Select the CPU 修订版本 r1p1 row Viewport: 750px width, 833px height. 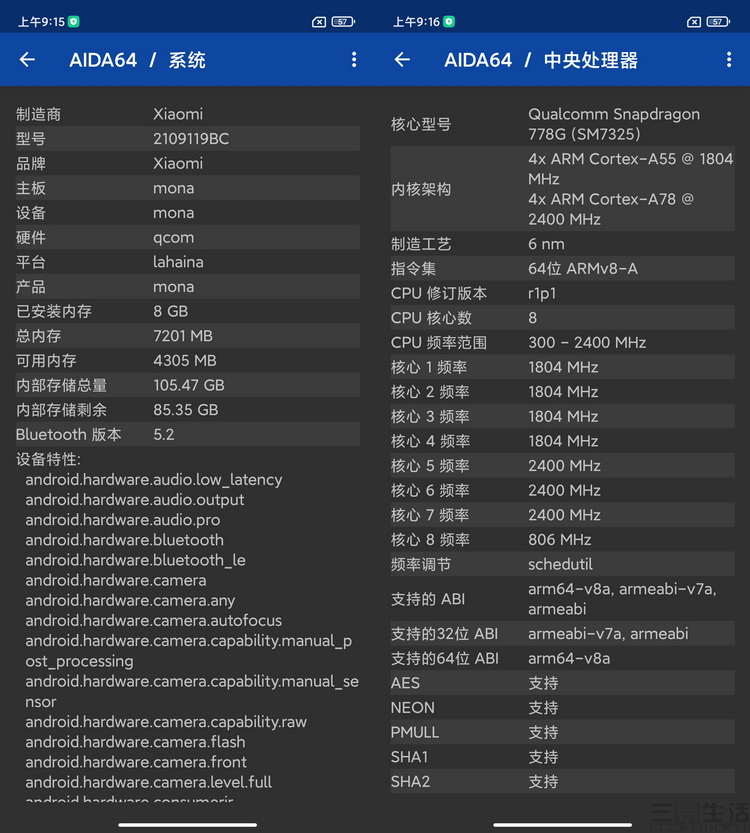(x=562, y=293)
